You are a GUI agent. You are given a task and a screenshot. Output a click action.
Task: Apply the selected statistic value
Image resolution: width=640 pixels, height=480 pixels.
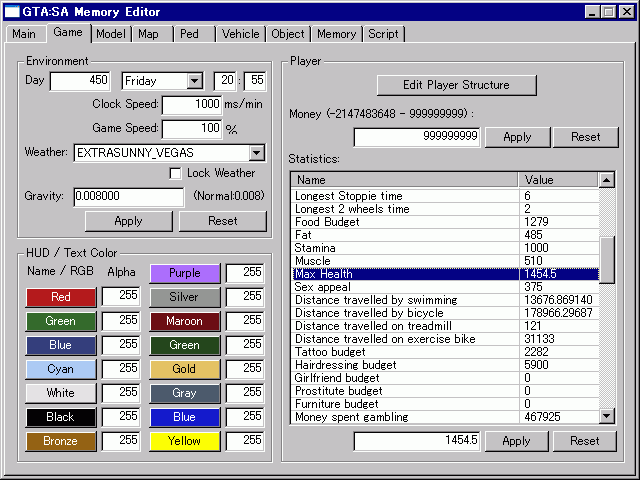[x=516, y=441]
